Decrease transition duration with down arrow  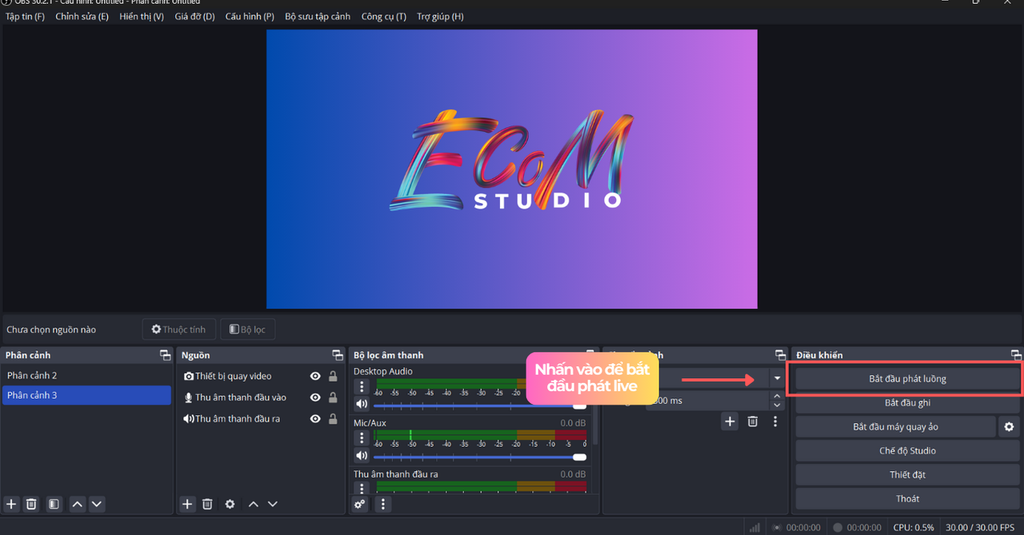click(776, 405)
